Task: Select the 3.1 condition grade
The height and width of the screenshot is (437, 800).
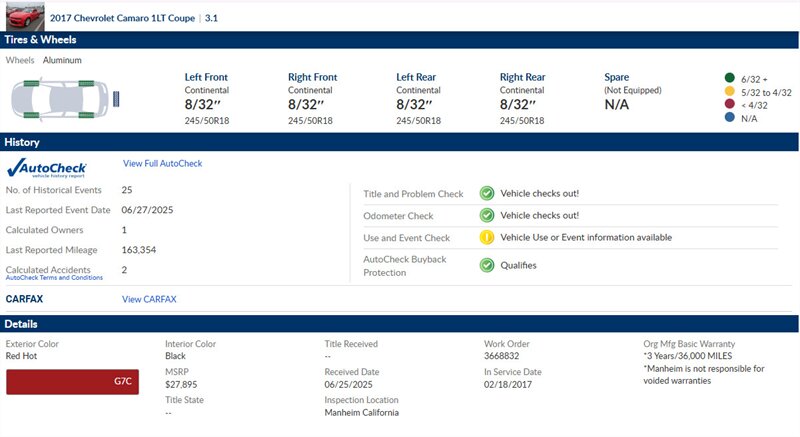Action: coord(211,18)
